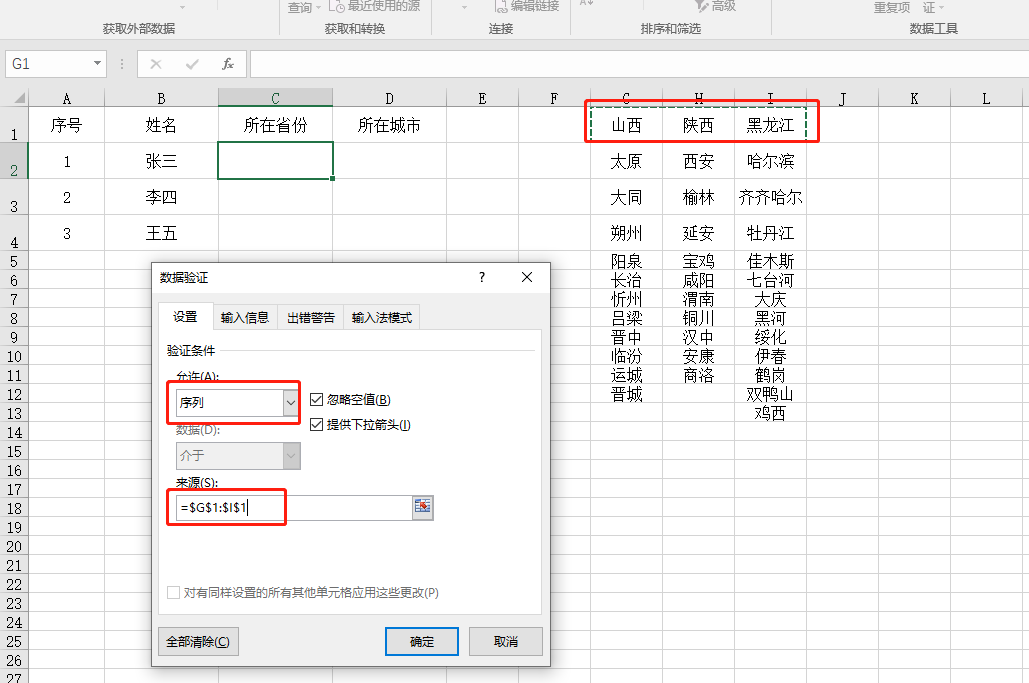Click inside the source field with =$G$1:$I$1
Screen dimensions: 1029x683
click(294, 507)
